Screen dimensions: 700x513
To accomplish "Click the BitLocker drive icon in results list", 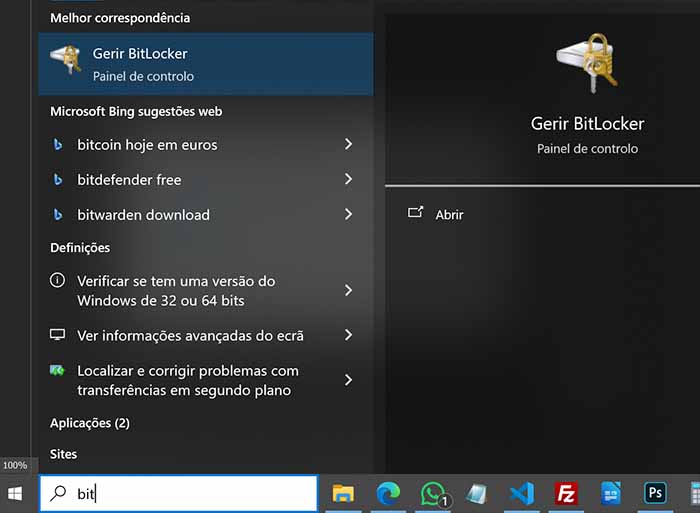I will 66,59.
